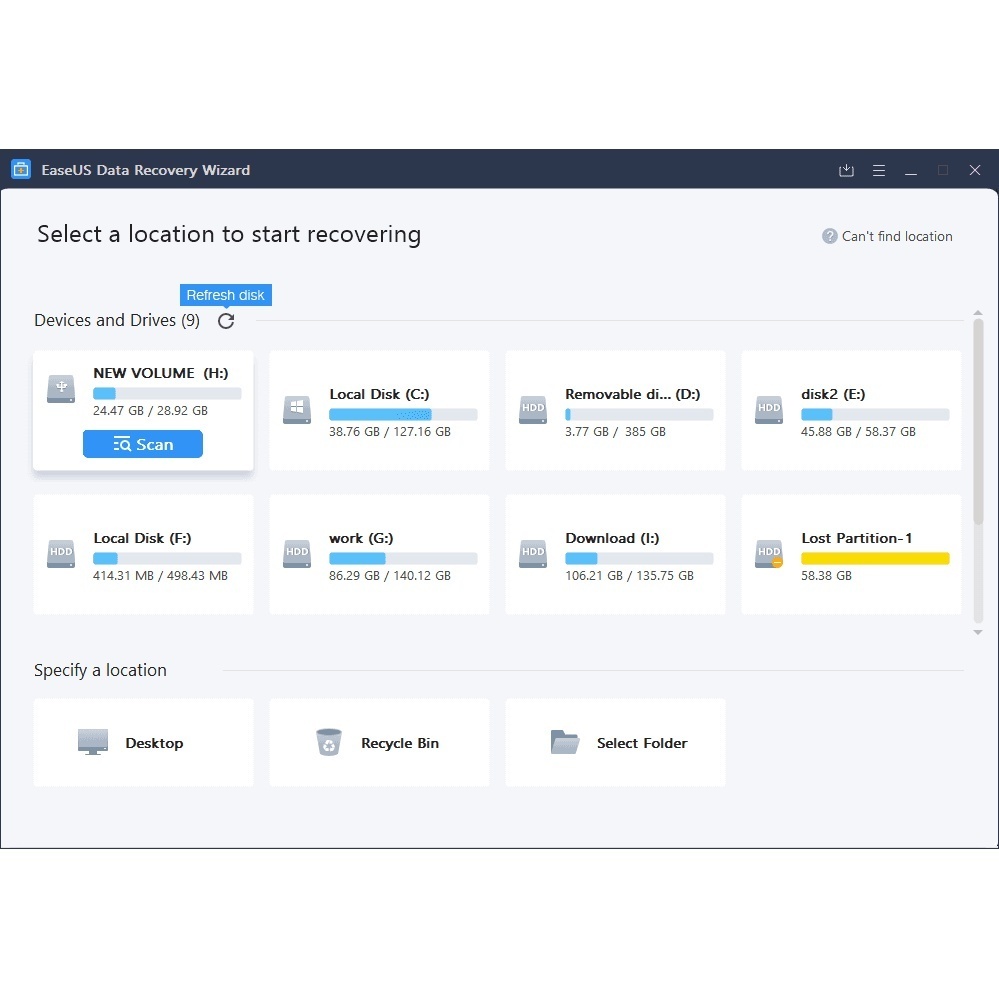Click the scrollbar up arrow in drives list
Image resolution: width=999 pixels, height=999 pixels.
click(x=978, y=313)
